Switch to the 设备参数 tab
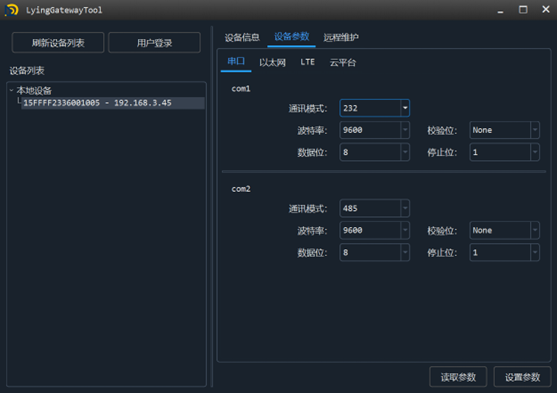Screen dimensions: 557x393 (x=291, y=37)
